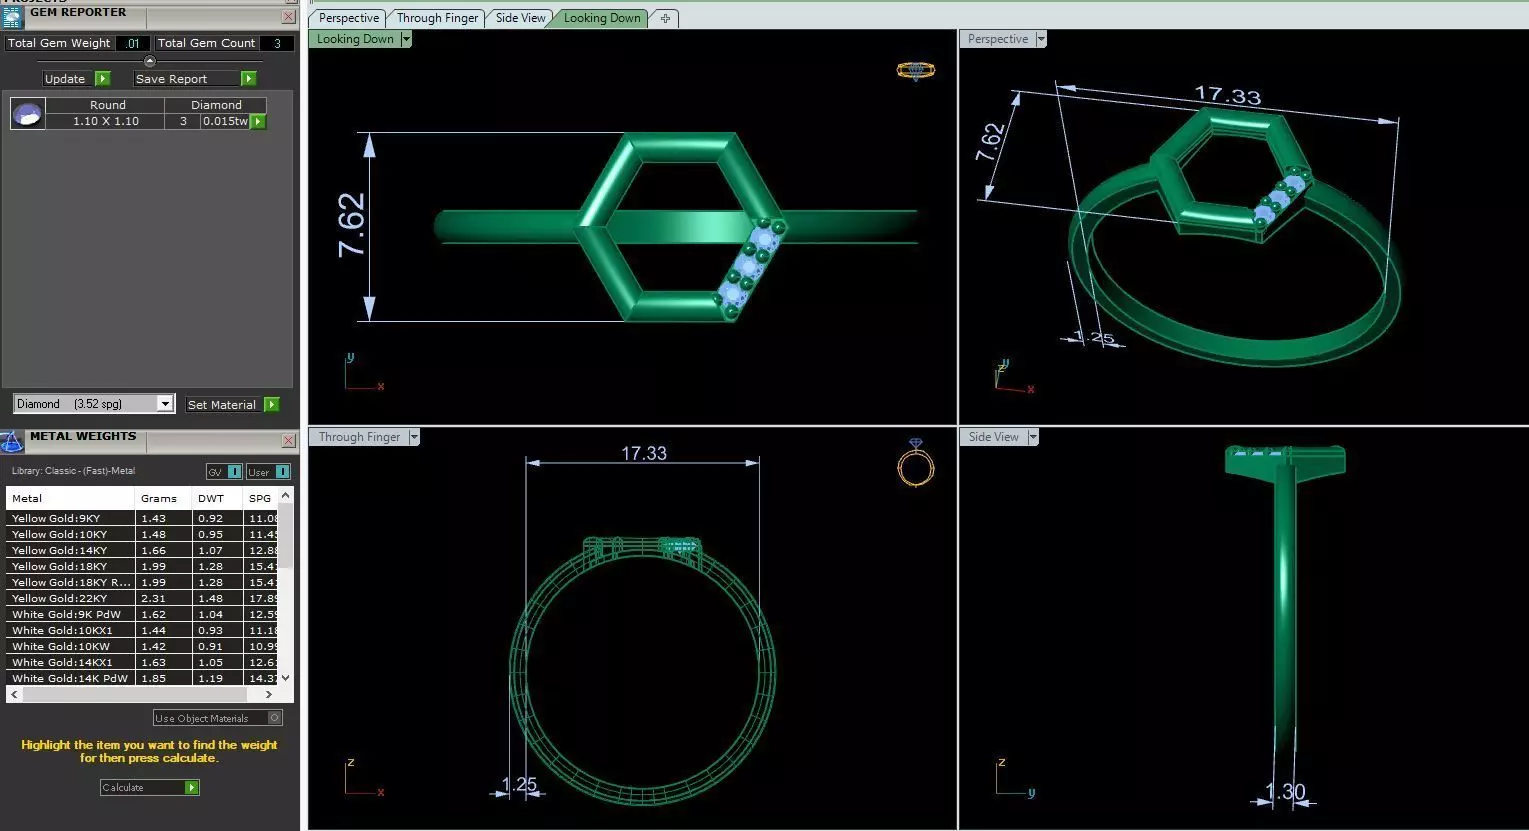Select the Yellow Gold:10KY row
Screen dimensions: 1529x831
pyautogui.click(x=142, y=534)
